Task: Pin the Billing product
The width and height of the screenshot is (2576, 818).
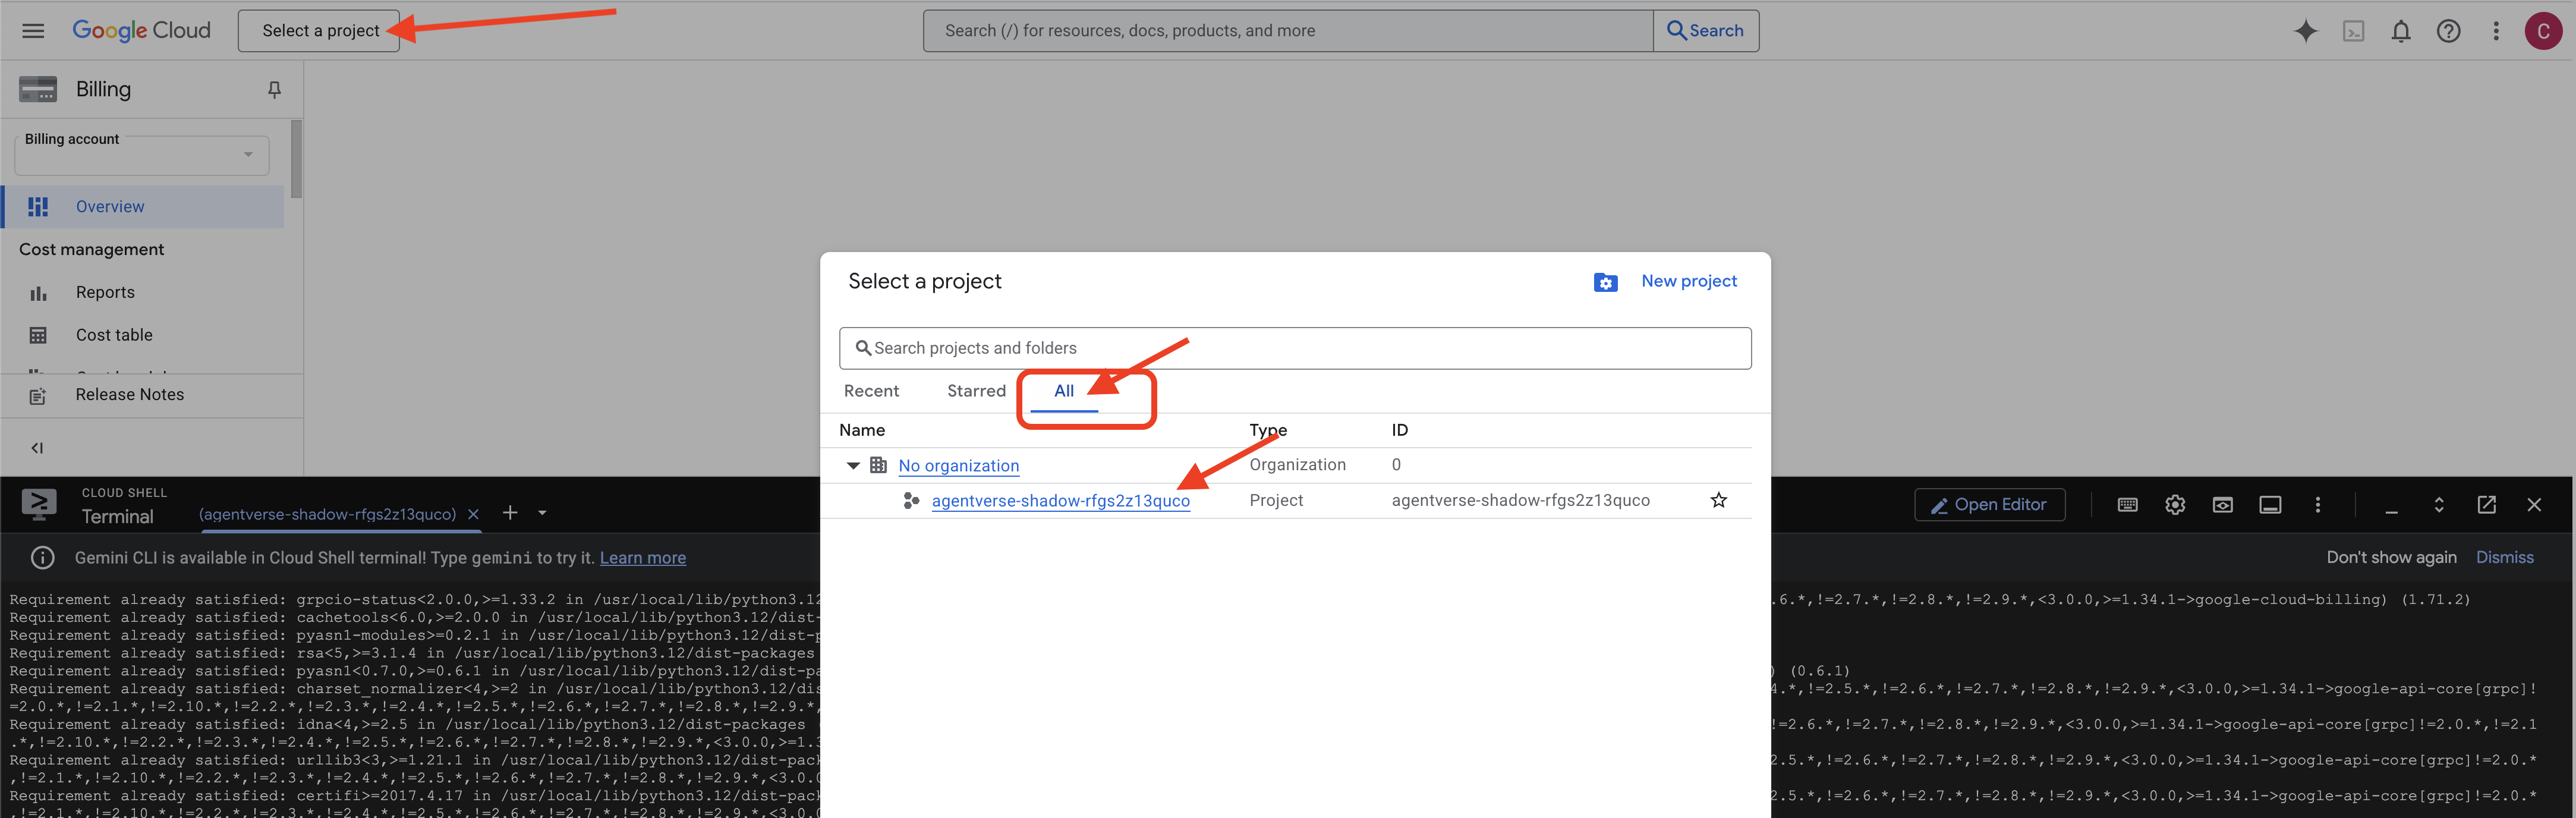Action: click(274, 90)
